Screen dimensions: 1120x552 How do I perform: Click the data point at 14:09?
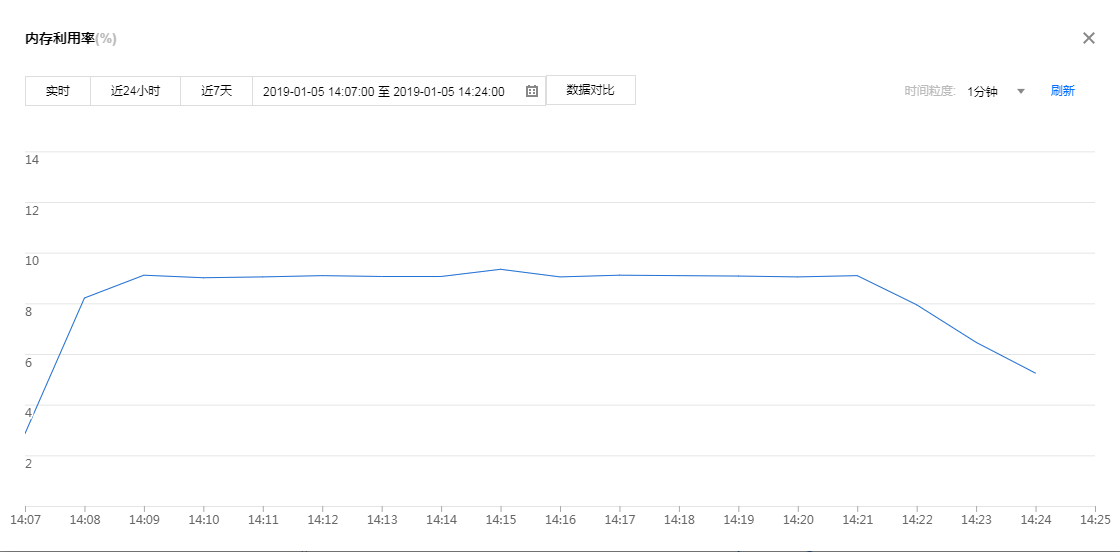coord(144,275)
